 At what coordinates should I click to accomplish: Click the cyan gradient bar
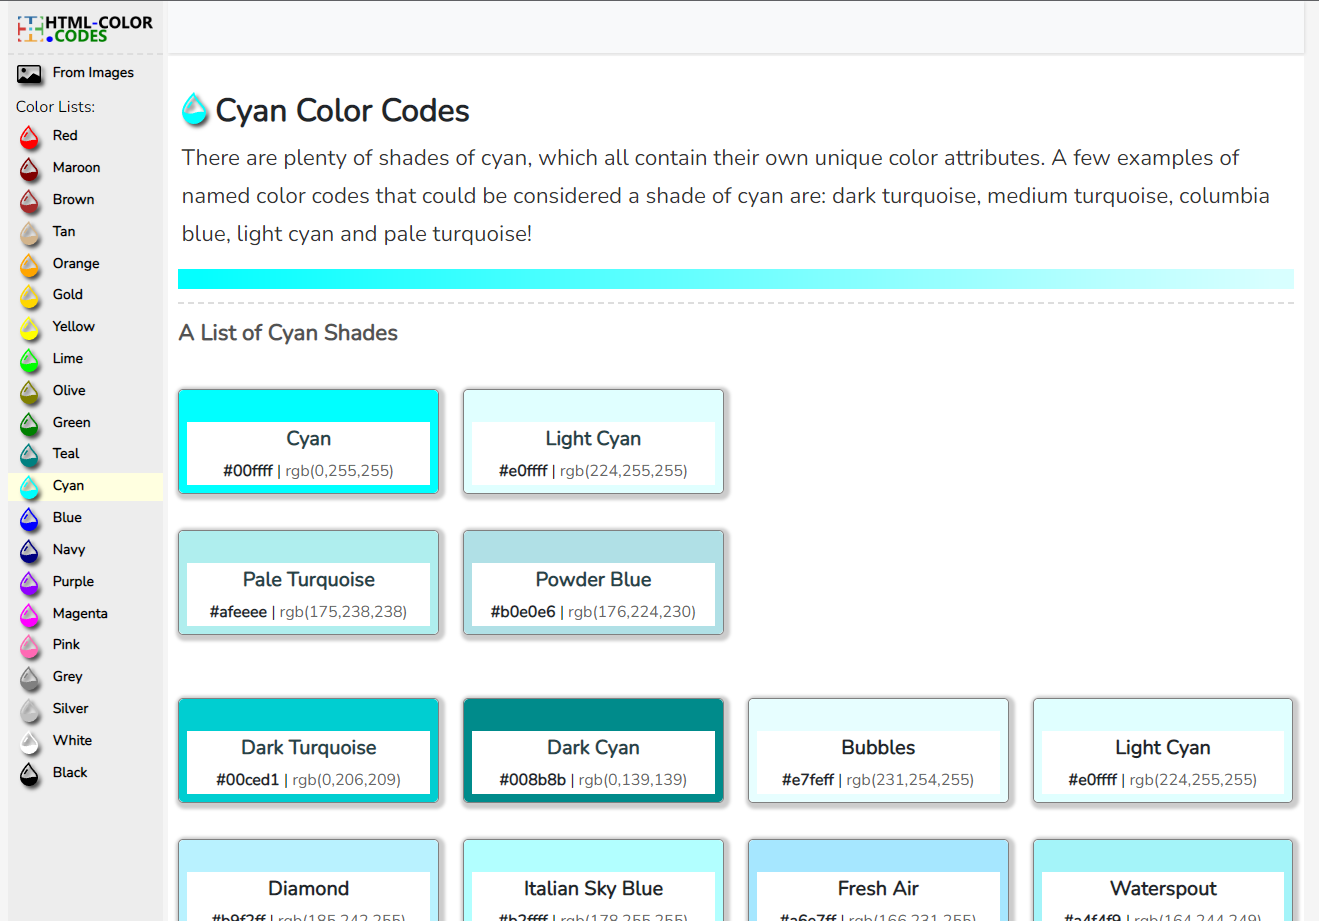coord(736,279)
